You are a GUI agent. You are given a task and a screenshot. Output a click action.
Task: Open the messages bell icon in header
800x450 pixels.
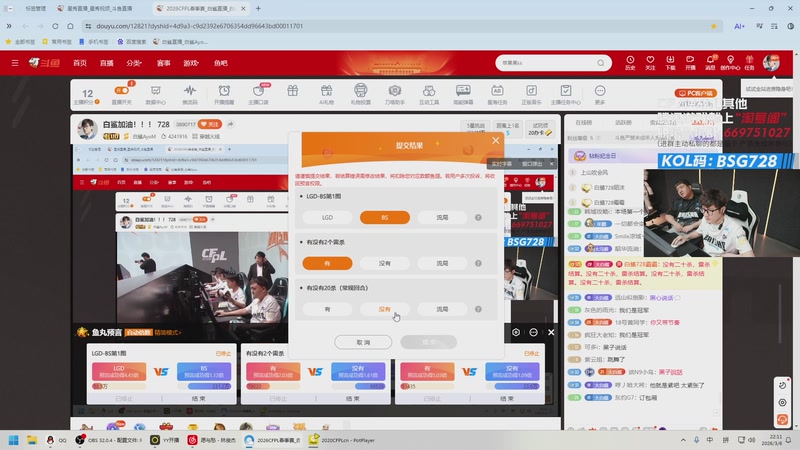coord(710,62)
